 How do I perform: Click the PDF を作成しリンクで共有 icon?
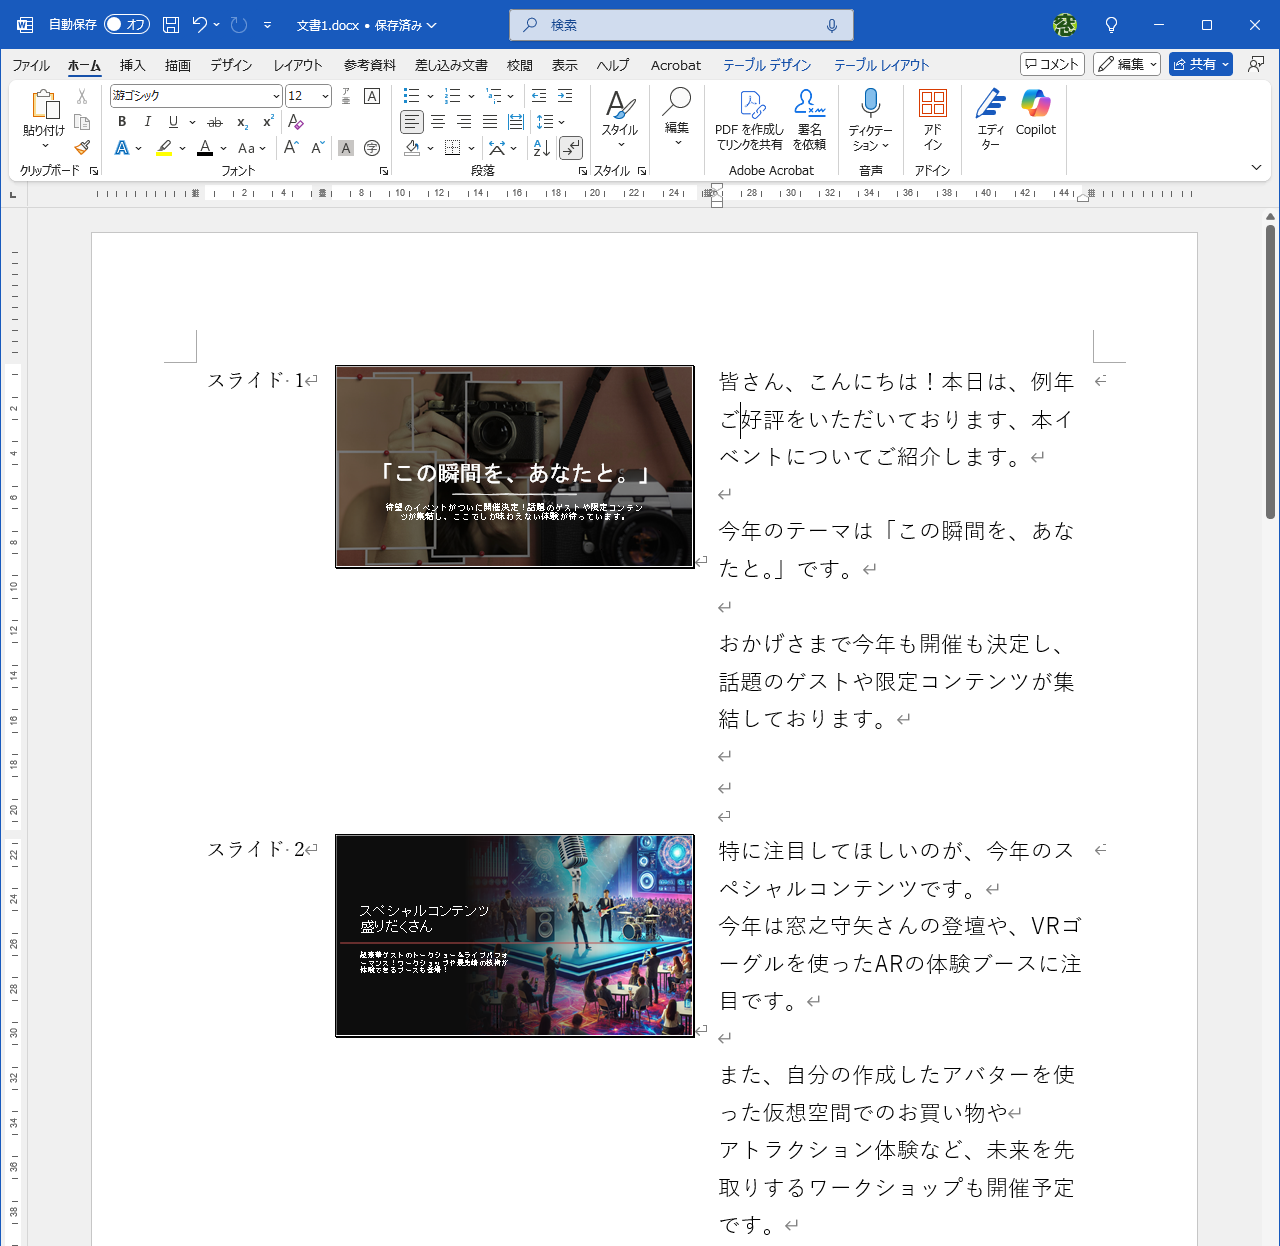[x=748, y=118]
